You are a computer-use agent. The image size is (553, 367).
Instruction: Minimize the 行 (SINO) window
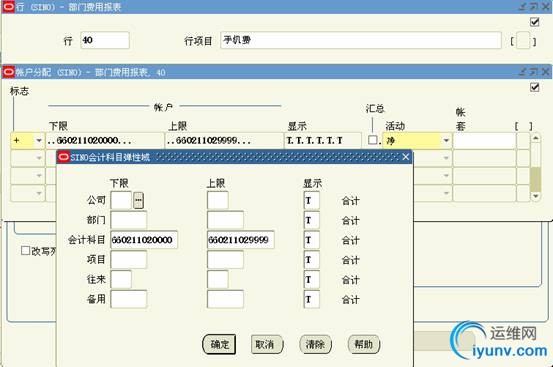523,7
